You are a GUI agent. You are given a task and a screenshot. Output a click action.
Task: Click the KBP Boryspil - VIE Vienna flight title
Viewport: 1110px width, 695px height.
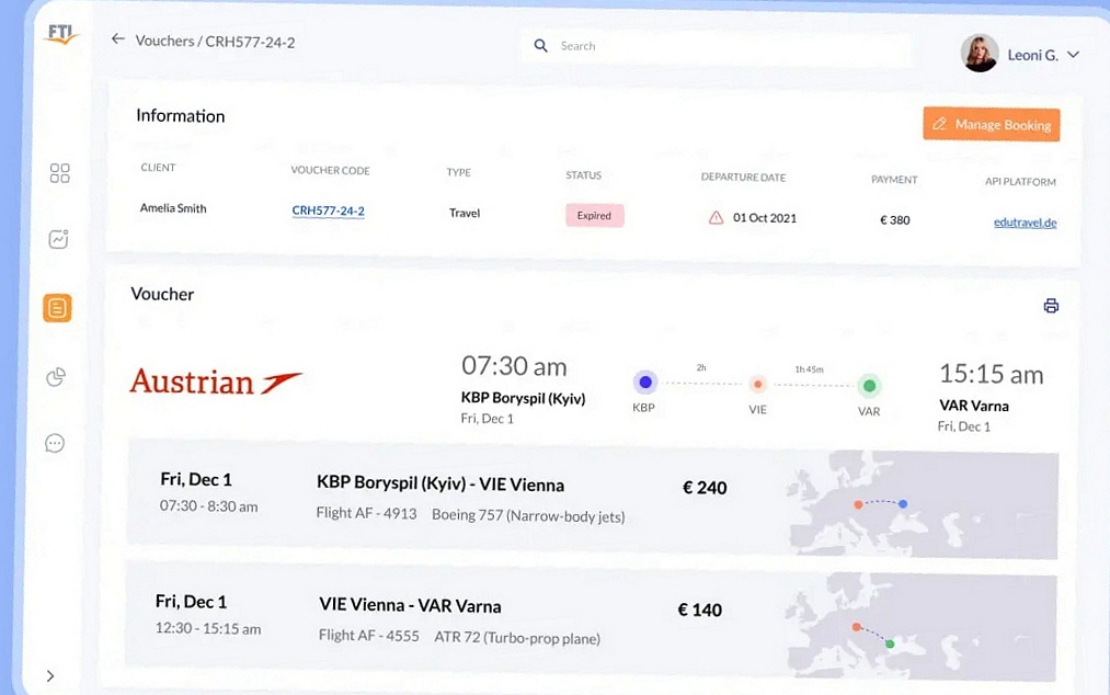(x=440, y=484)
